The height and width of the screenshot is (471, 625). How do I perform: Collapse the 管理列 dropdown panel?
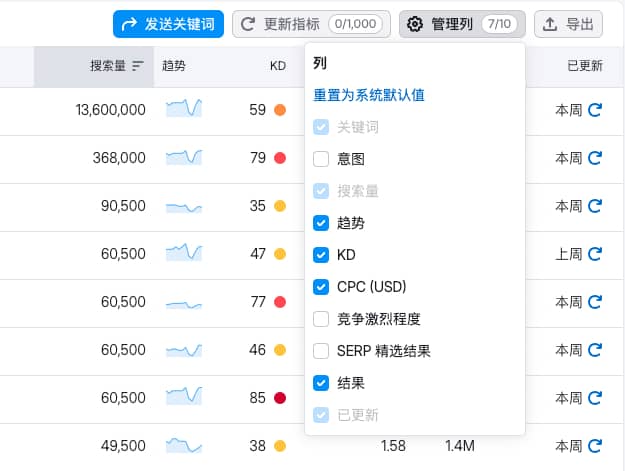461,24
